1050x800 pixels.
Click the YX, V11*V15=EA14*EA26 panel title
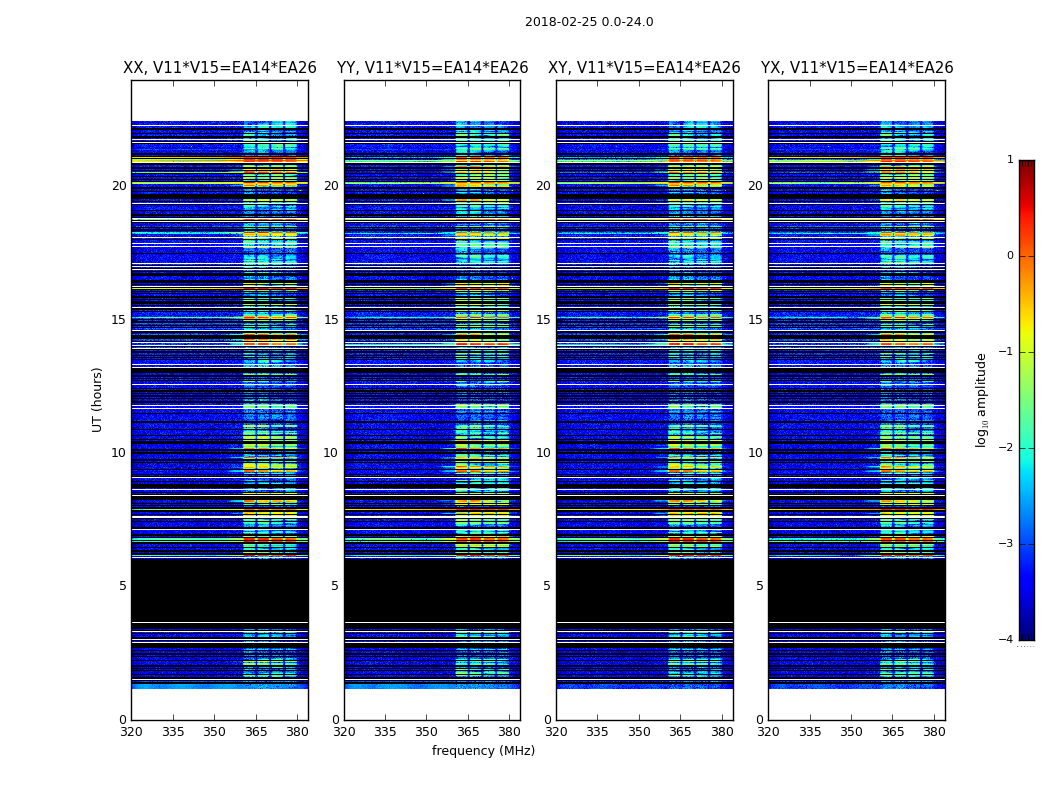(x=856, y=68)
